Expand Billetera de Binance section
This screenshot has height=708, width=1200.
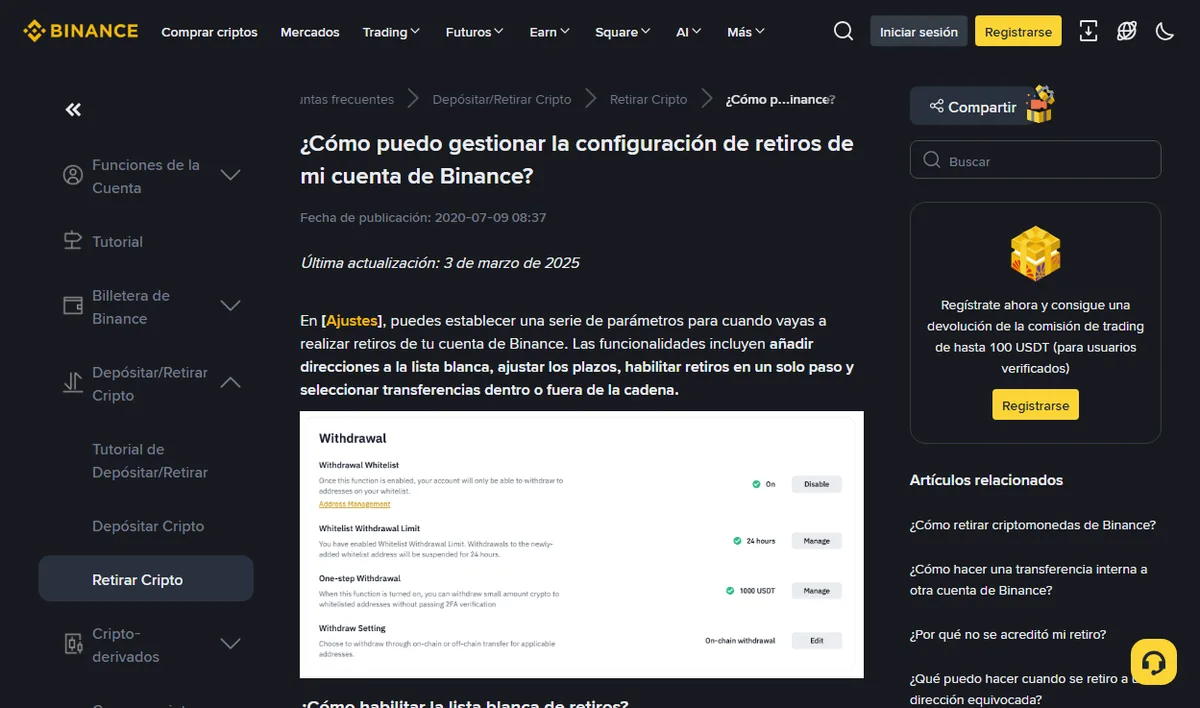(230, 306)
